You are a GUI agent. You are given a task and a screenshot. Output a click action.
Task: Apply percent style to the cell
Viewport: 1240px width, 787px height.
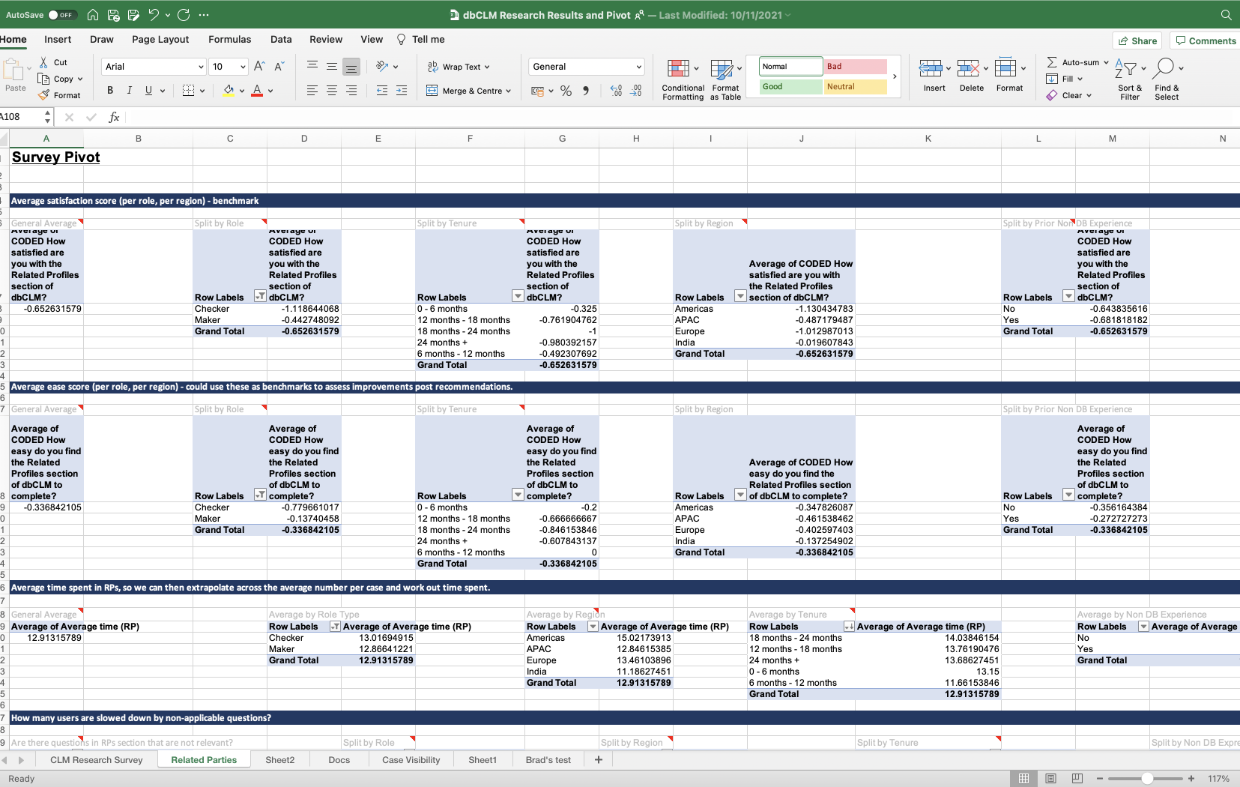[566, 91]
